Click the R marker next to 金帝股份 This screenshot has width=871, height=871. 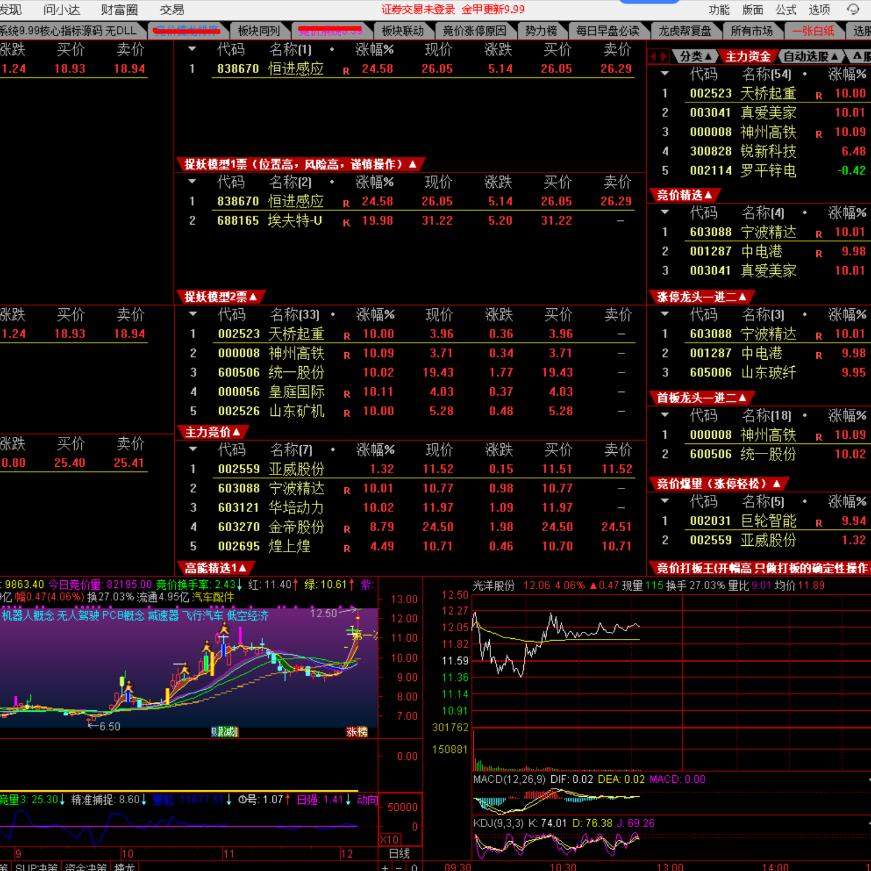pos(347,529)
